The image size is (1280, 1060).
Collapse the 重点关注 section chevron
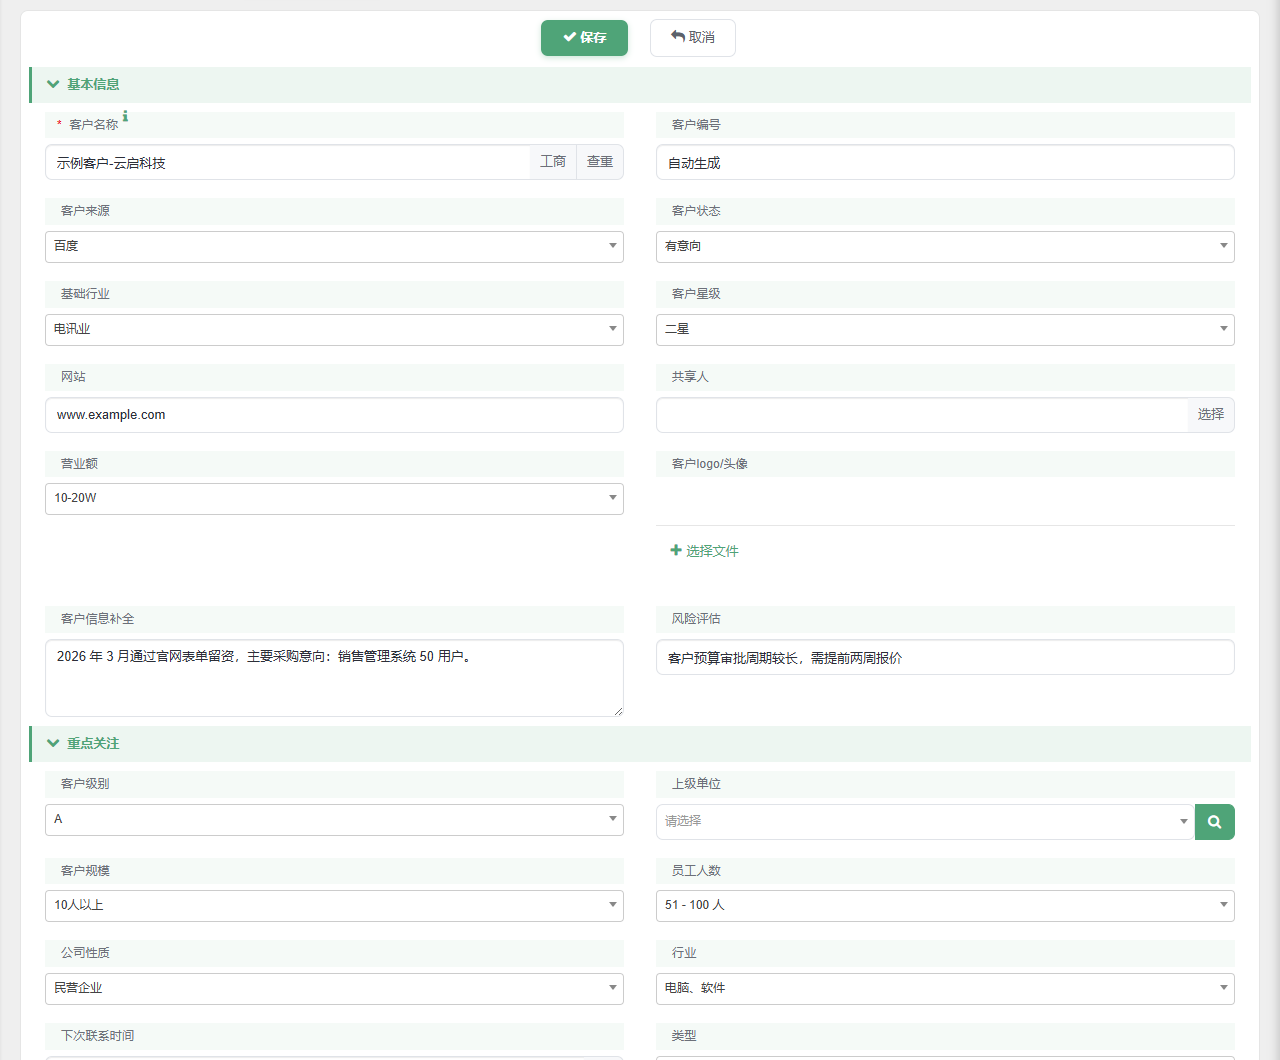53,744
